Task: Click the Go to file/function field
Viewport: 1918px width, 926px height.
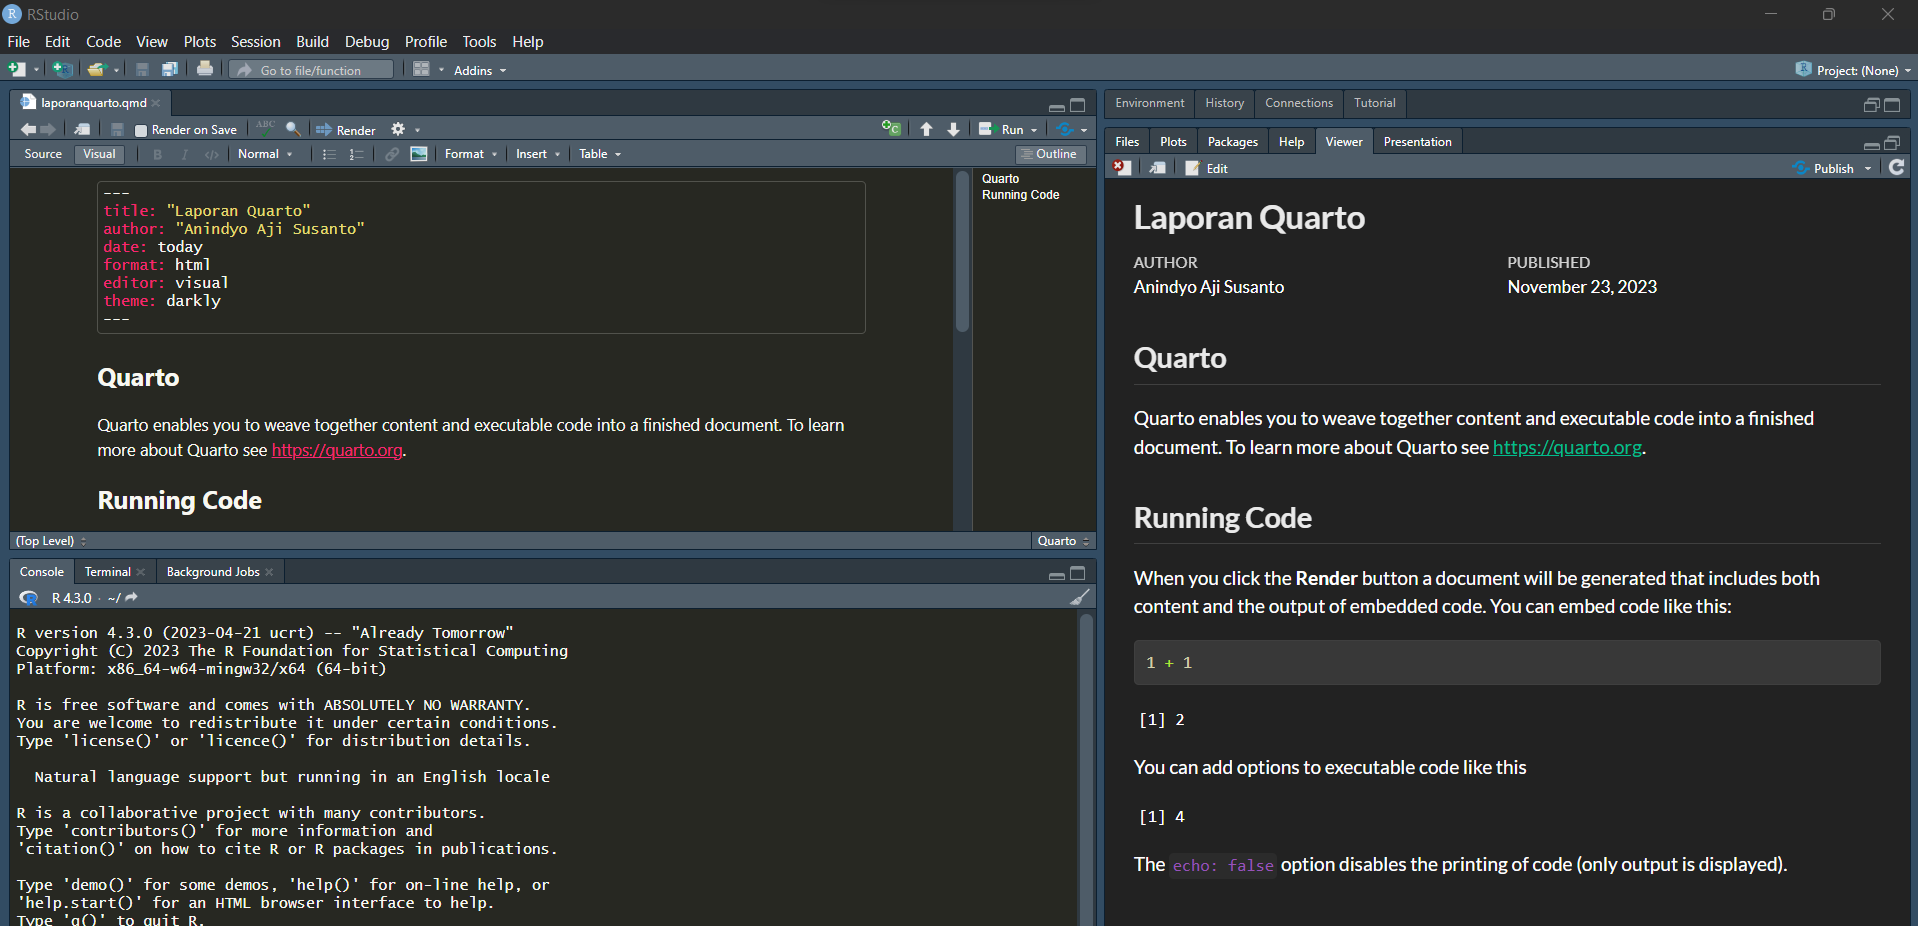Action: 312,70
